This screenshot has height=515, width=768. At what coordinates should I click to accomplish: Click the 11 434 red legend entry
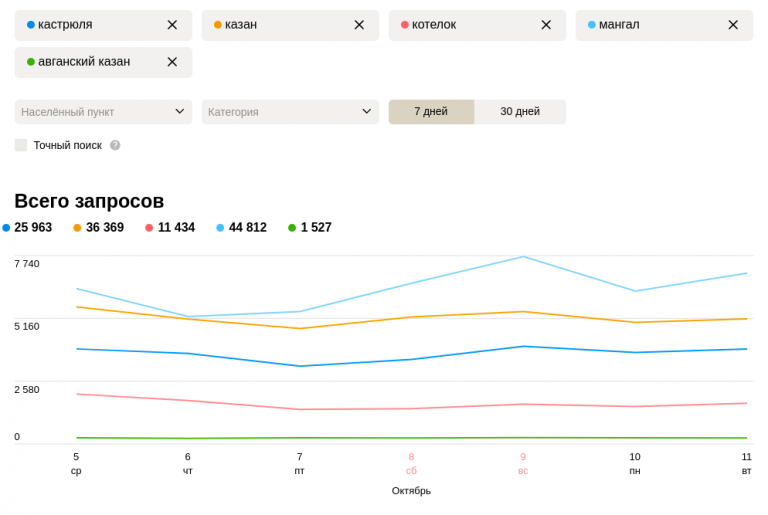tap(170, 228)
